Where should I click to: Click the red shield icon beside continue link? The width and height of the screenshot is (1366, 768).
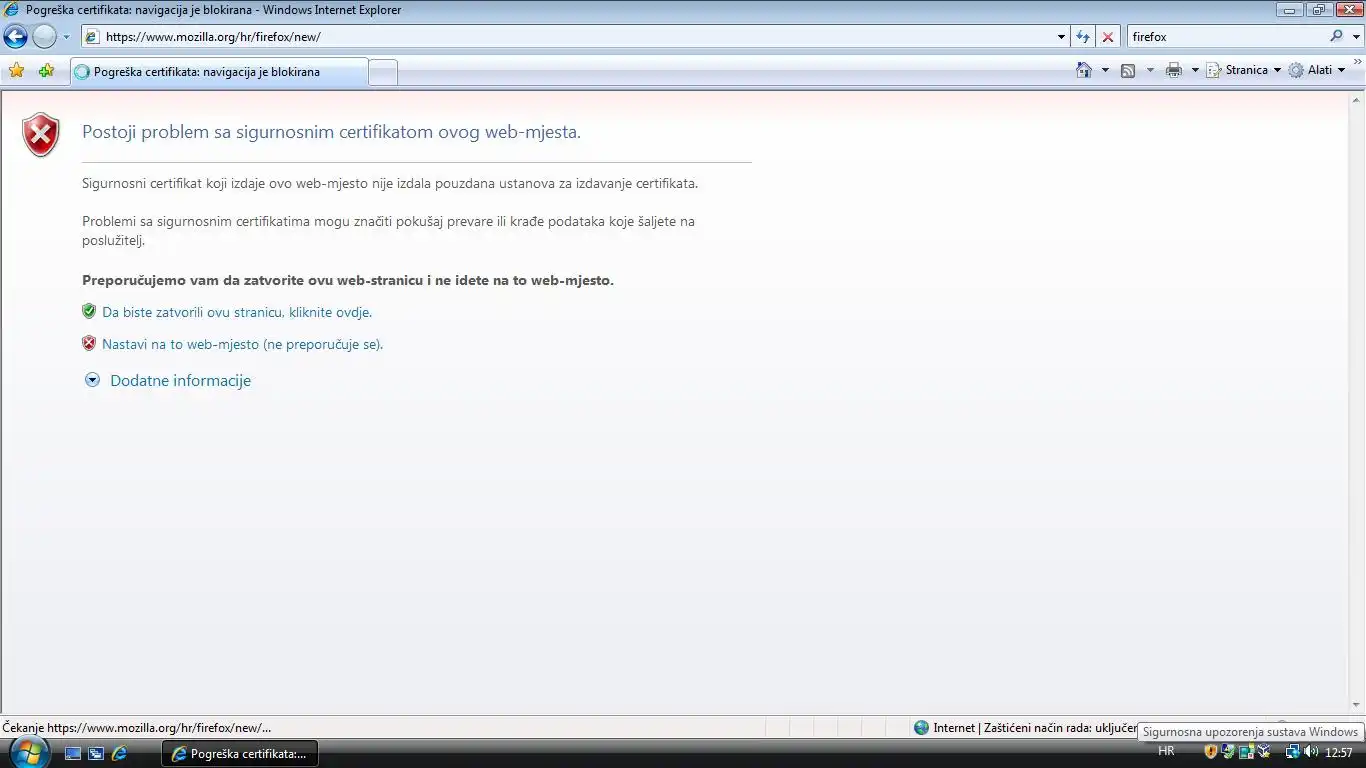point(89,343)
